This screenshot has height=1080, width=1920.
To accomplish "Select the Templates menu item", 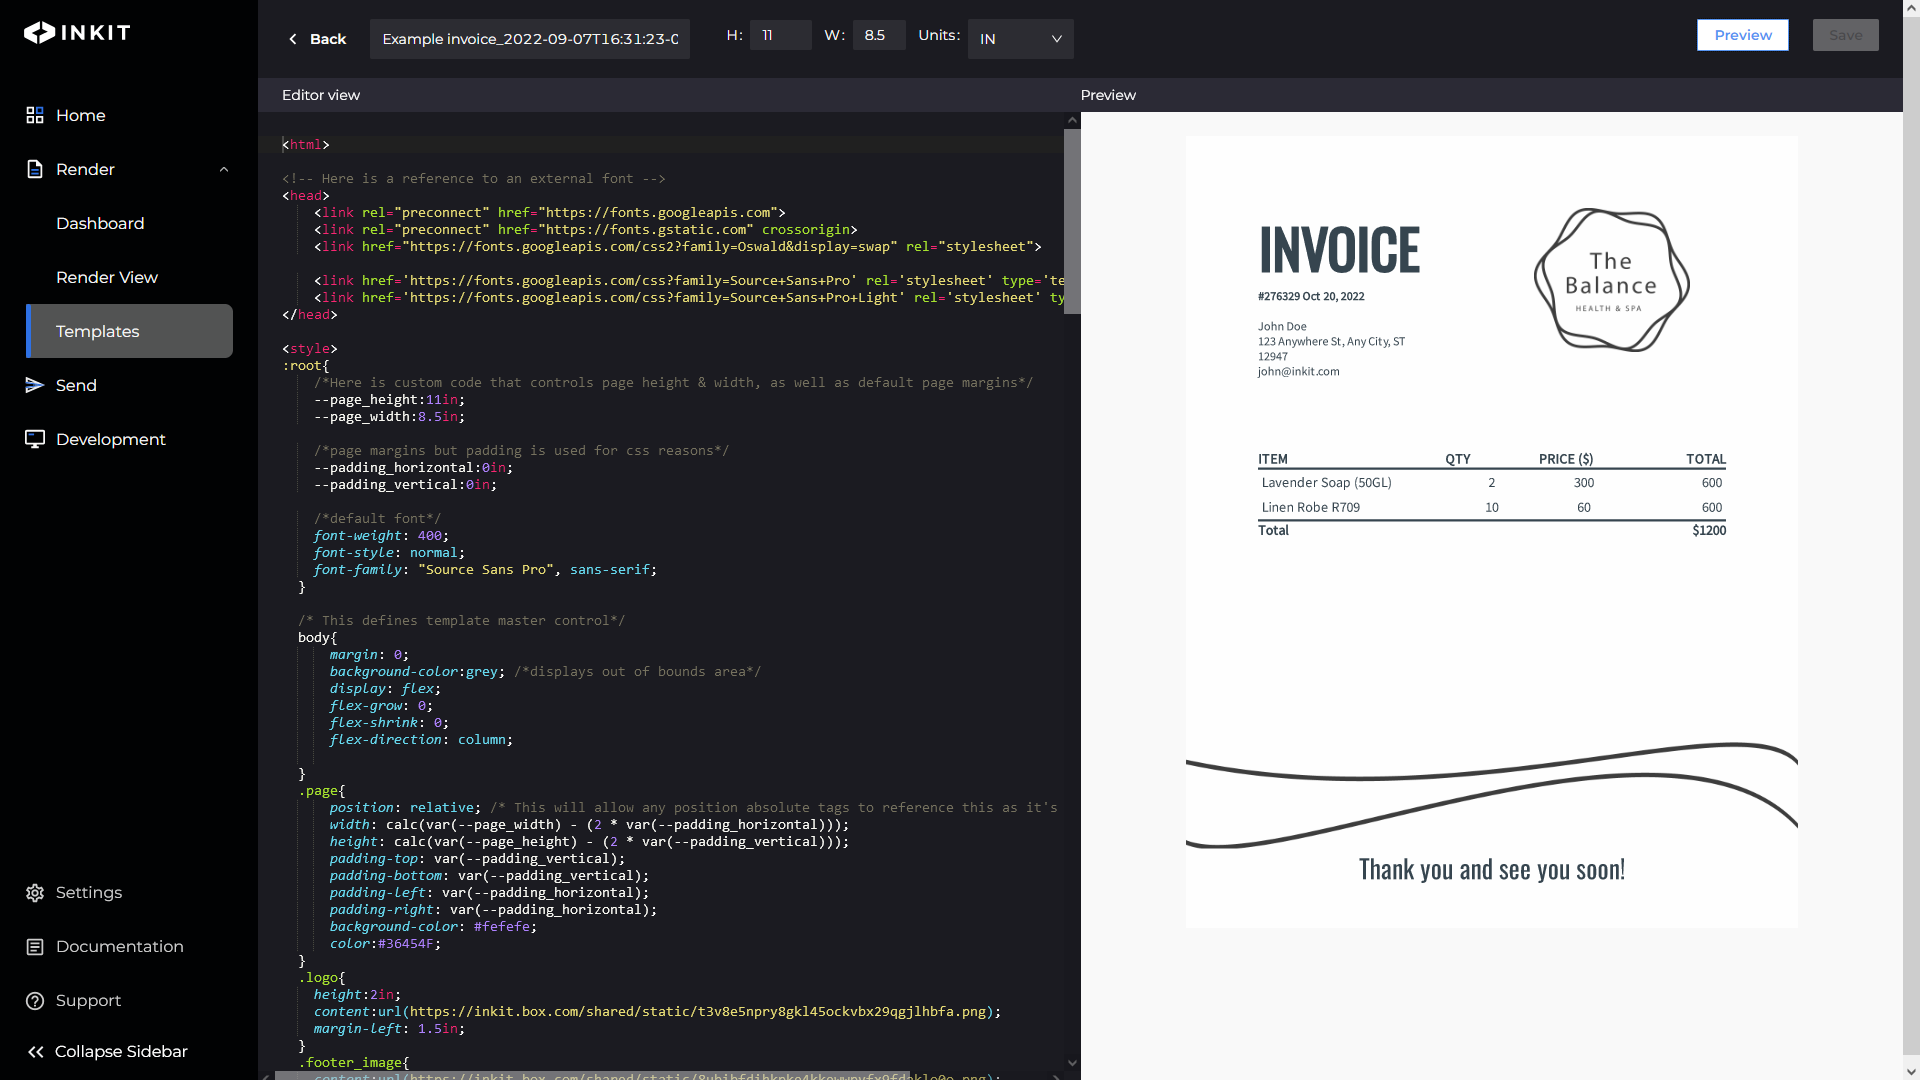I will tap(129, 331).
